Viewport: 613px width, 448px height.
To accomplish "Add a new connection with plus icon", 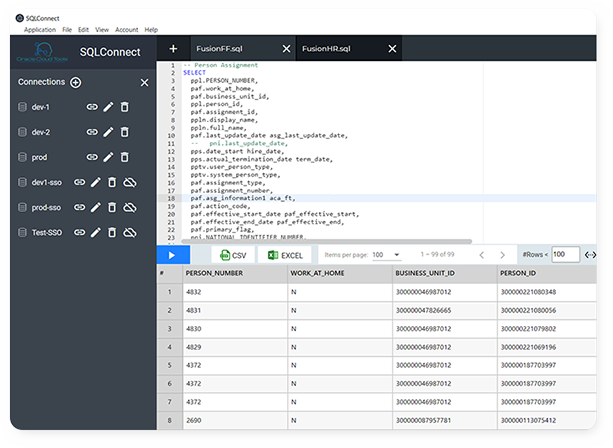I will point(75,82).
